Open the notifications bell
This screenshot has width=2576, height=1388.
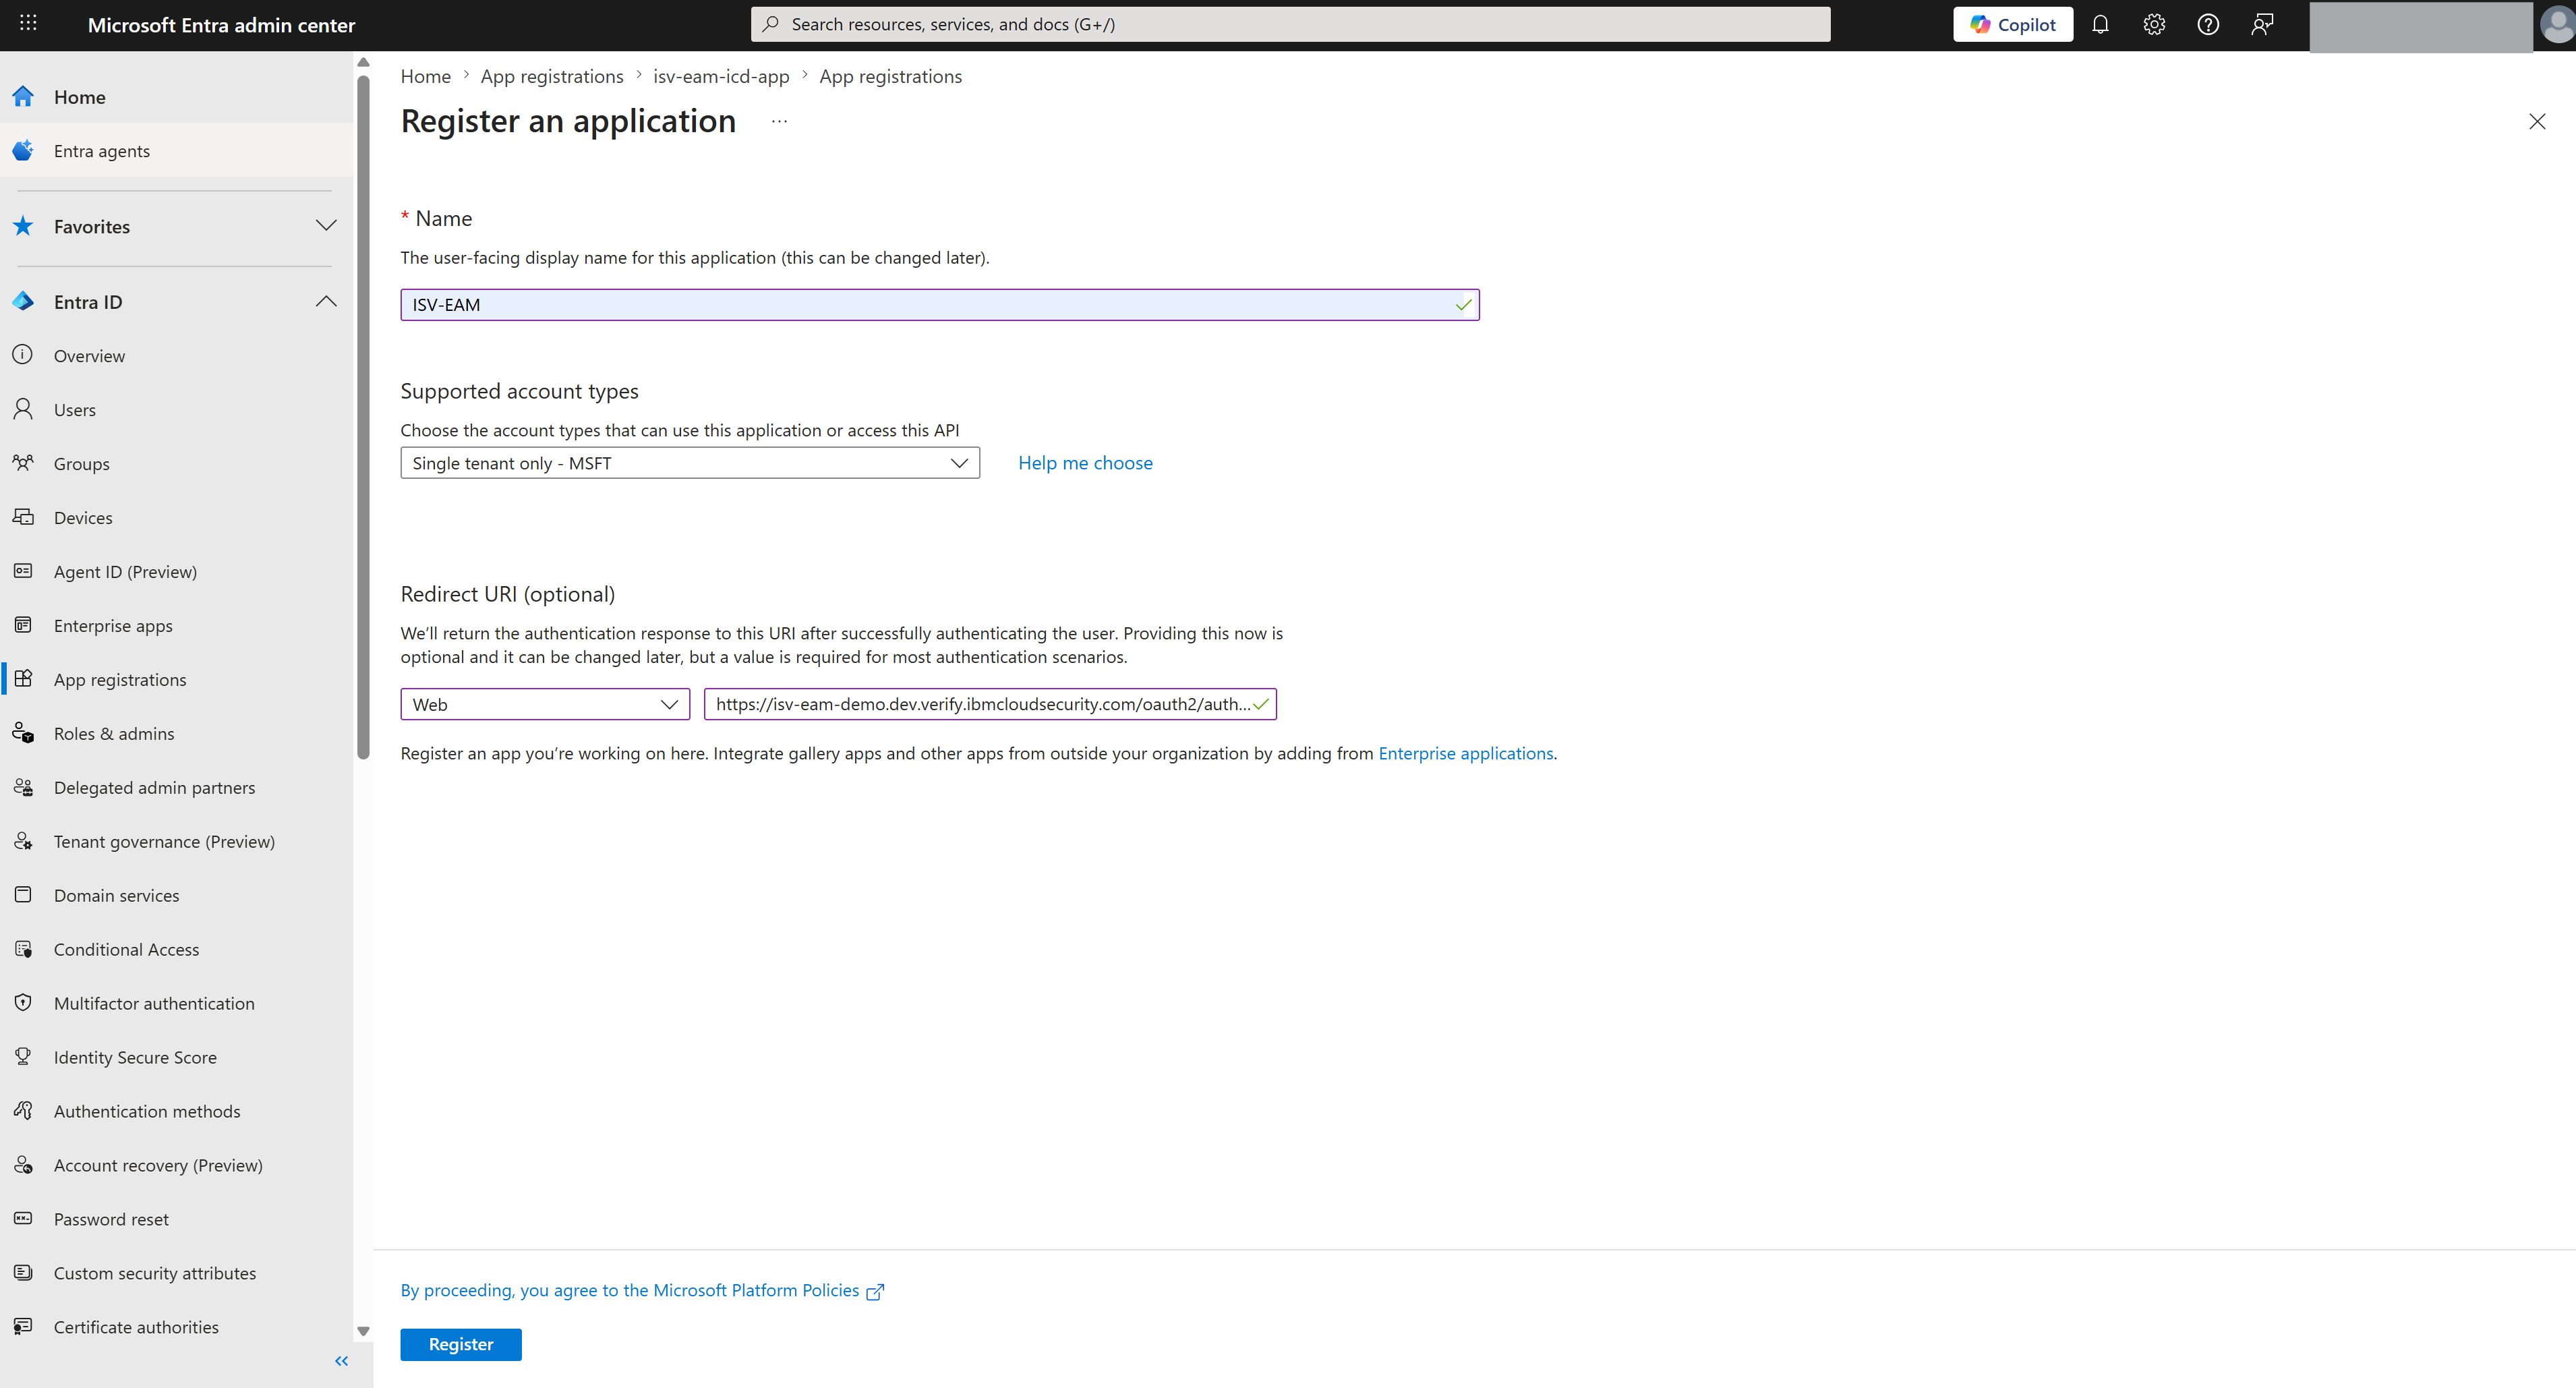click(x=2100, y=24)
